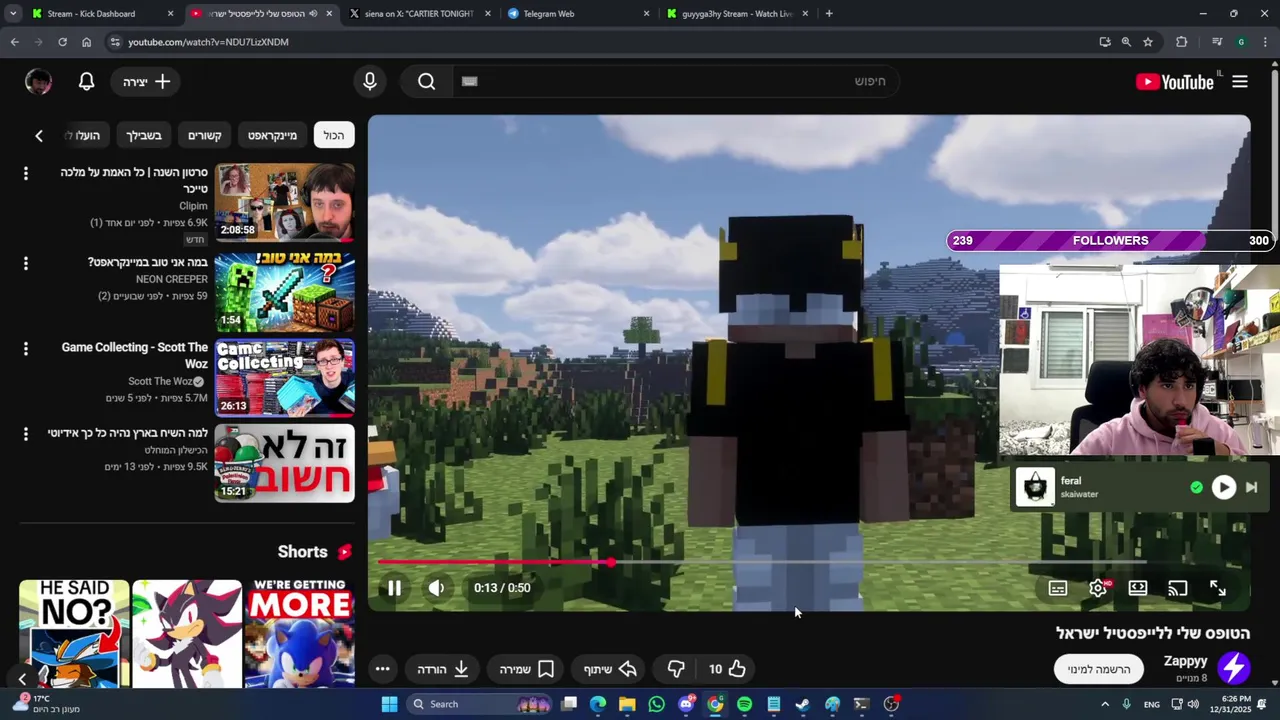Open Game Collecting Scott The Woz video
The width and height of the screenshot is (1280, 720).
pos(285,377)
